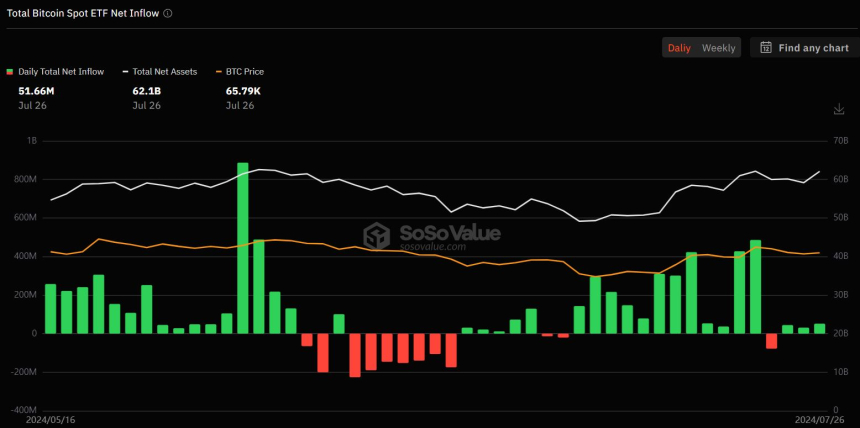This screenshot has height=428, width=860.
Task: Click the 62.1B total net assets value
Action: (x=146, y=91)
